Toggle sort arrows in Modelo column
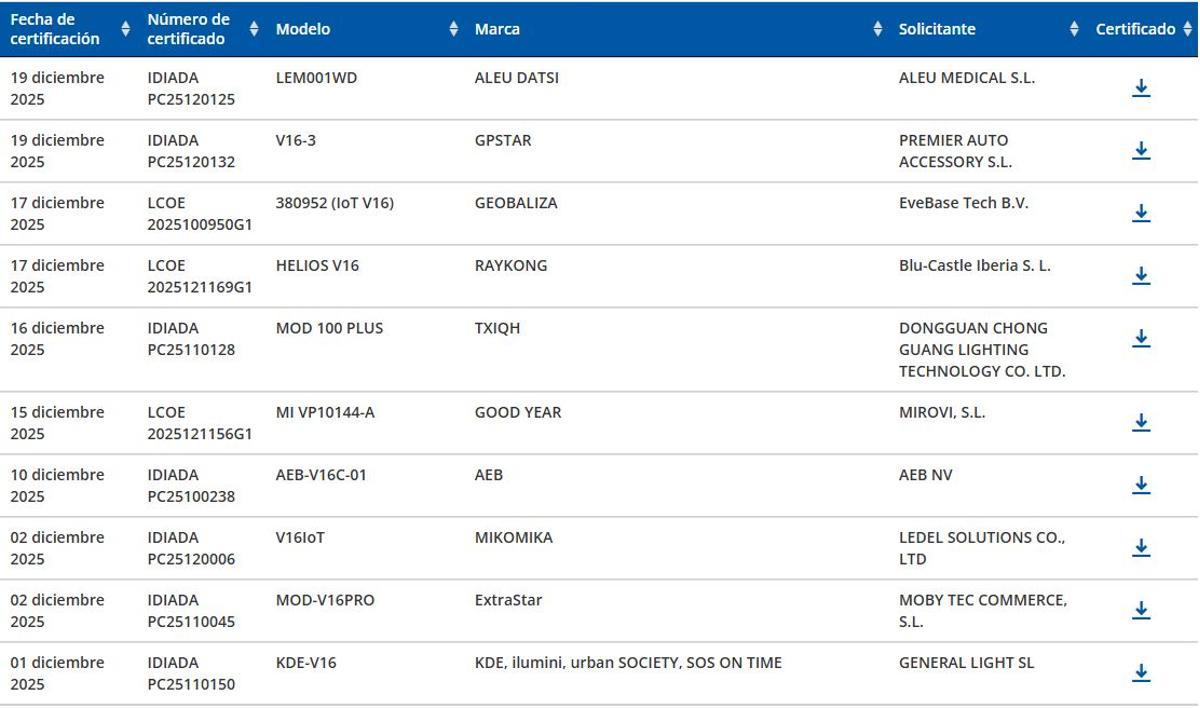1200x708 pixels. (x=454, y=29)
